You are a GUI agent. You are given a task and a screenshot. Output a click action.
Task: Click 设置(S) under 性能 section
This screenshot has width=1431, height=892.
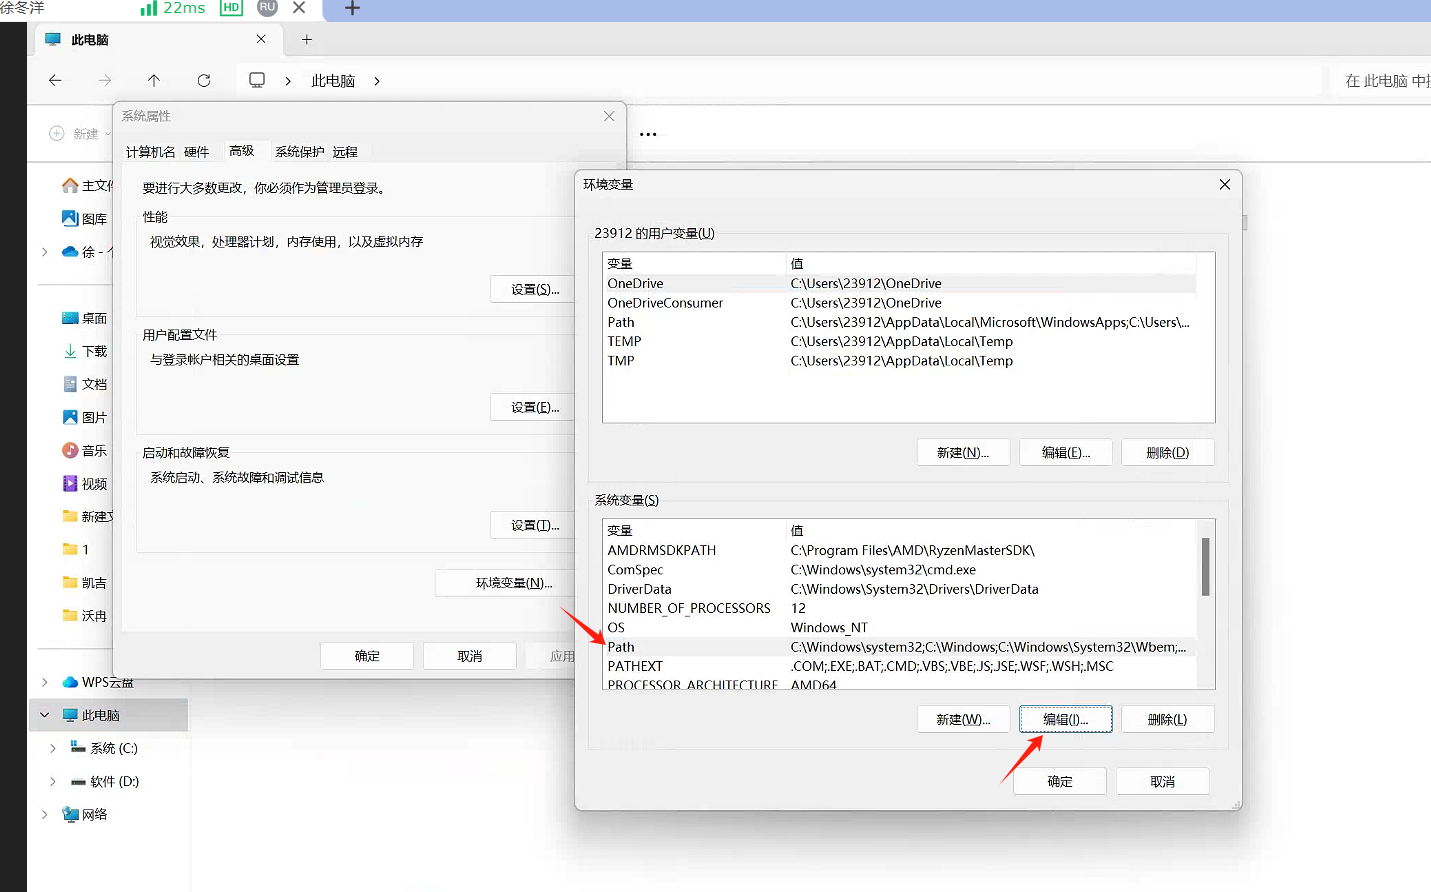pos(535,289)
